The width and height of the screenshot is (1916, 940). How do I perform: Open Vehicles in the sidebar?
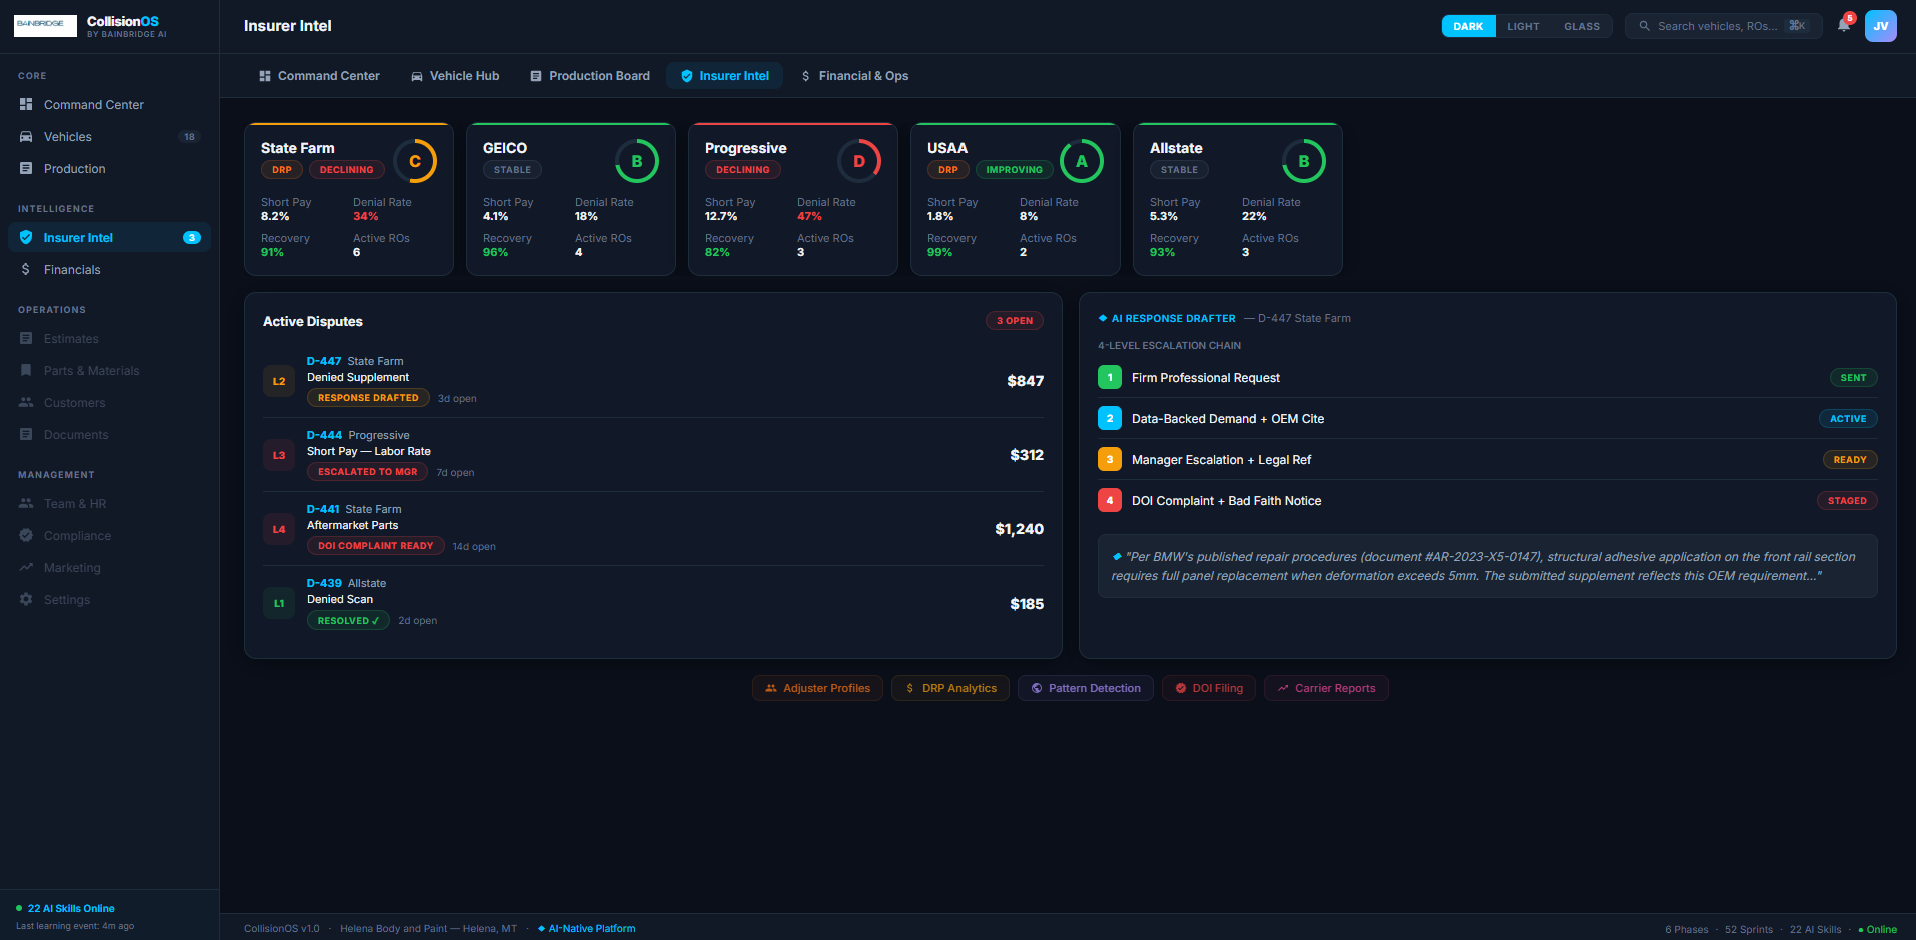pyautogui.click(x=109, y=136)
